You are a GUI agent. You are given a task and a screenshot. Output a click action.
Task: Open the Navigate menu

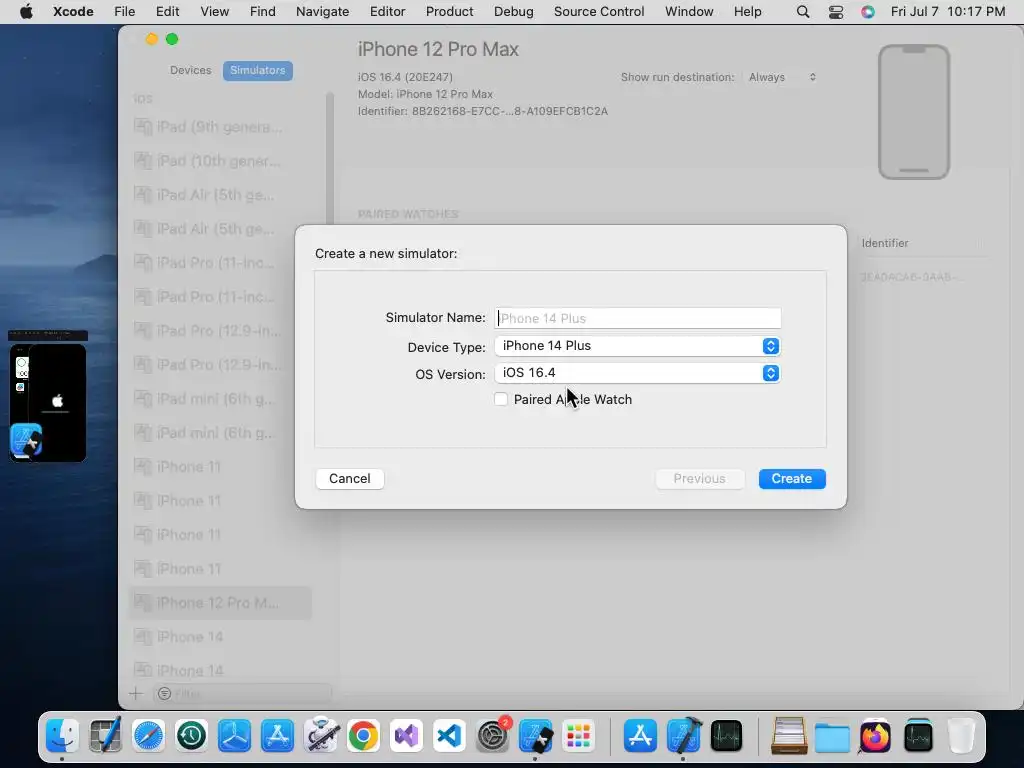pos(322,12)
